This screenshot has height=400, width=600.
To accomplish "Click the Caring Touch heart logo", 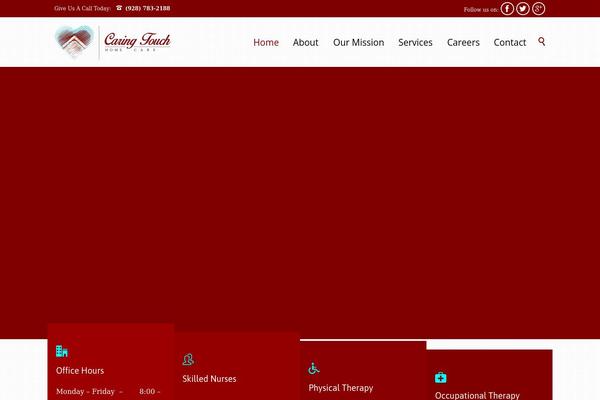I will 74,41.
